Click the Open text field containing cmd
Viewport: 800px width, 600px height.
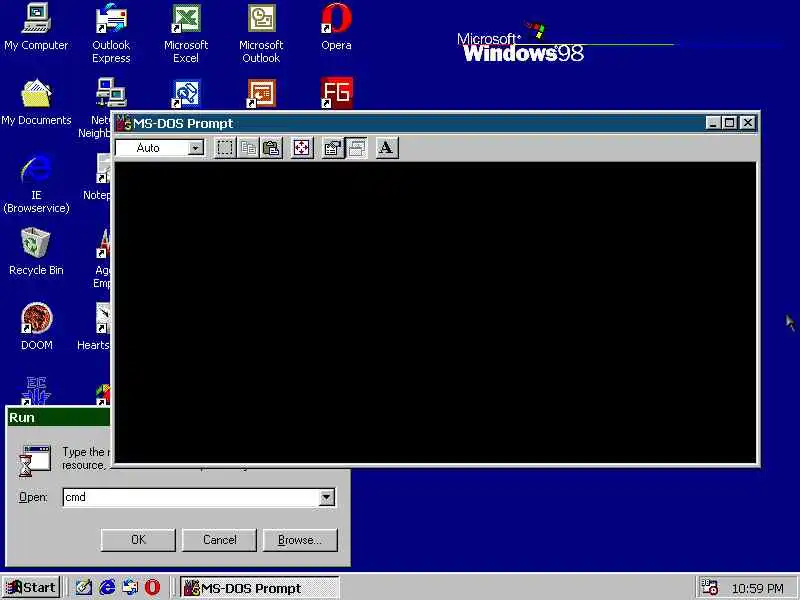point(191,497)
